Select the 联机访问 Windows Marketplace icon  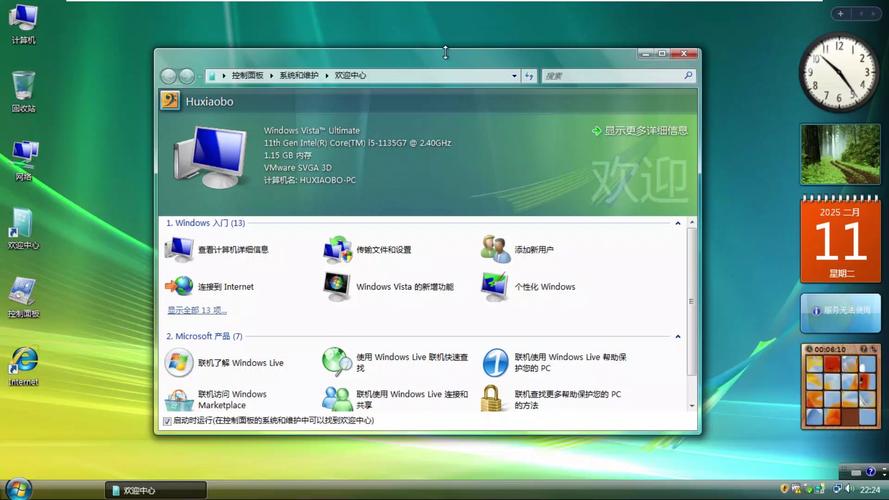[179, 399]
